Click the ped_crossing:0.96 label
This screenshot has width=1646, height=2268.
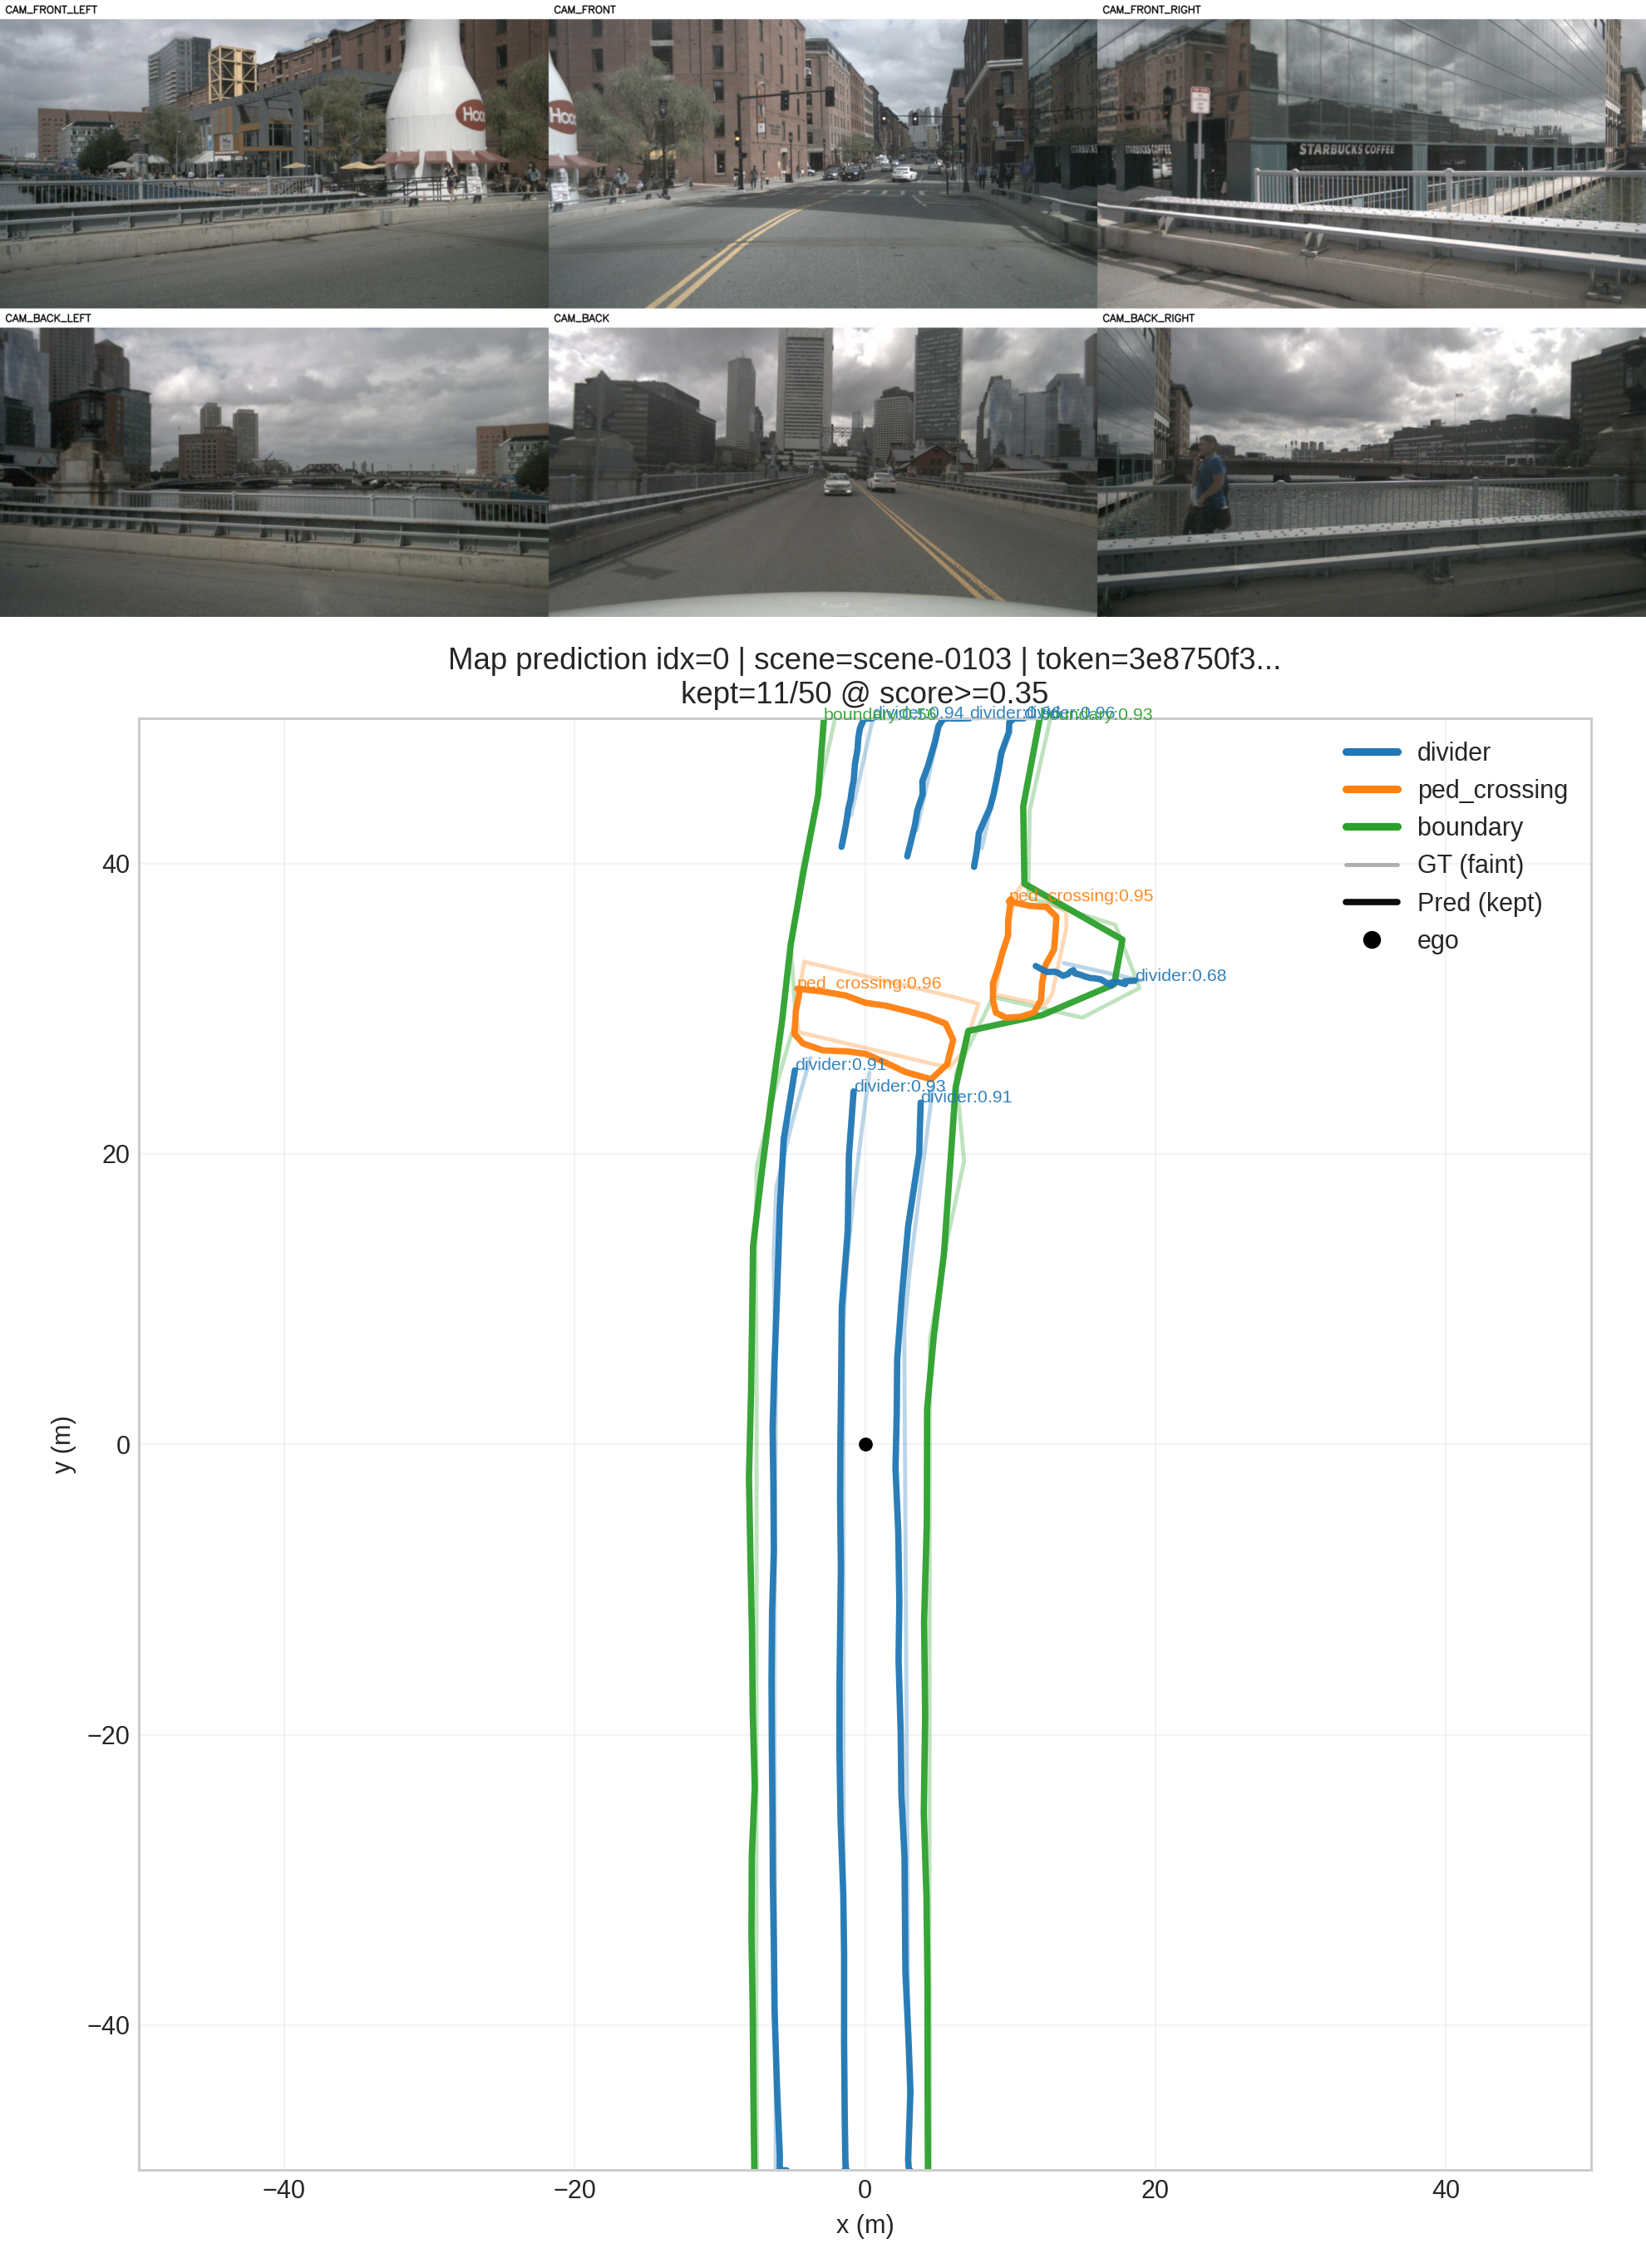[x=869, y=983]
